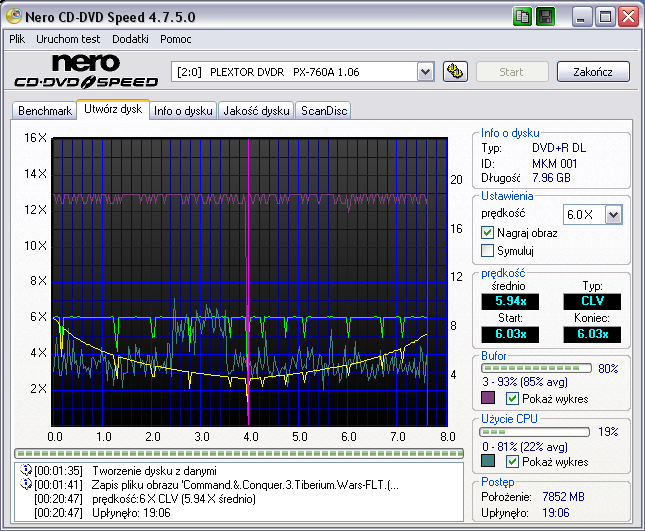This screenshot has width=645, height=531.
Task: Click the Nero app icon in title bar
Action: coord(14,16)
